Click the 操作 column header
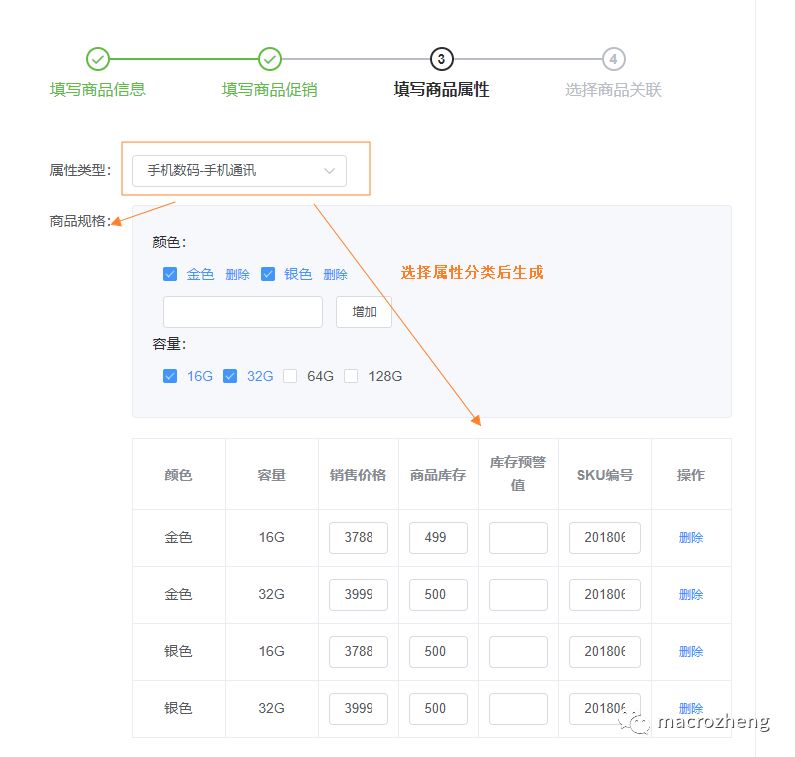The image size is (795, 757). click(691, 475)
